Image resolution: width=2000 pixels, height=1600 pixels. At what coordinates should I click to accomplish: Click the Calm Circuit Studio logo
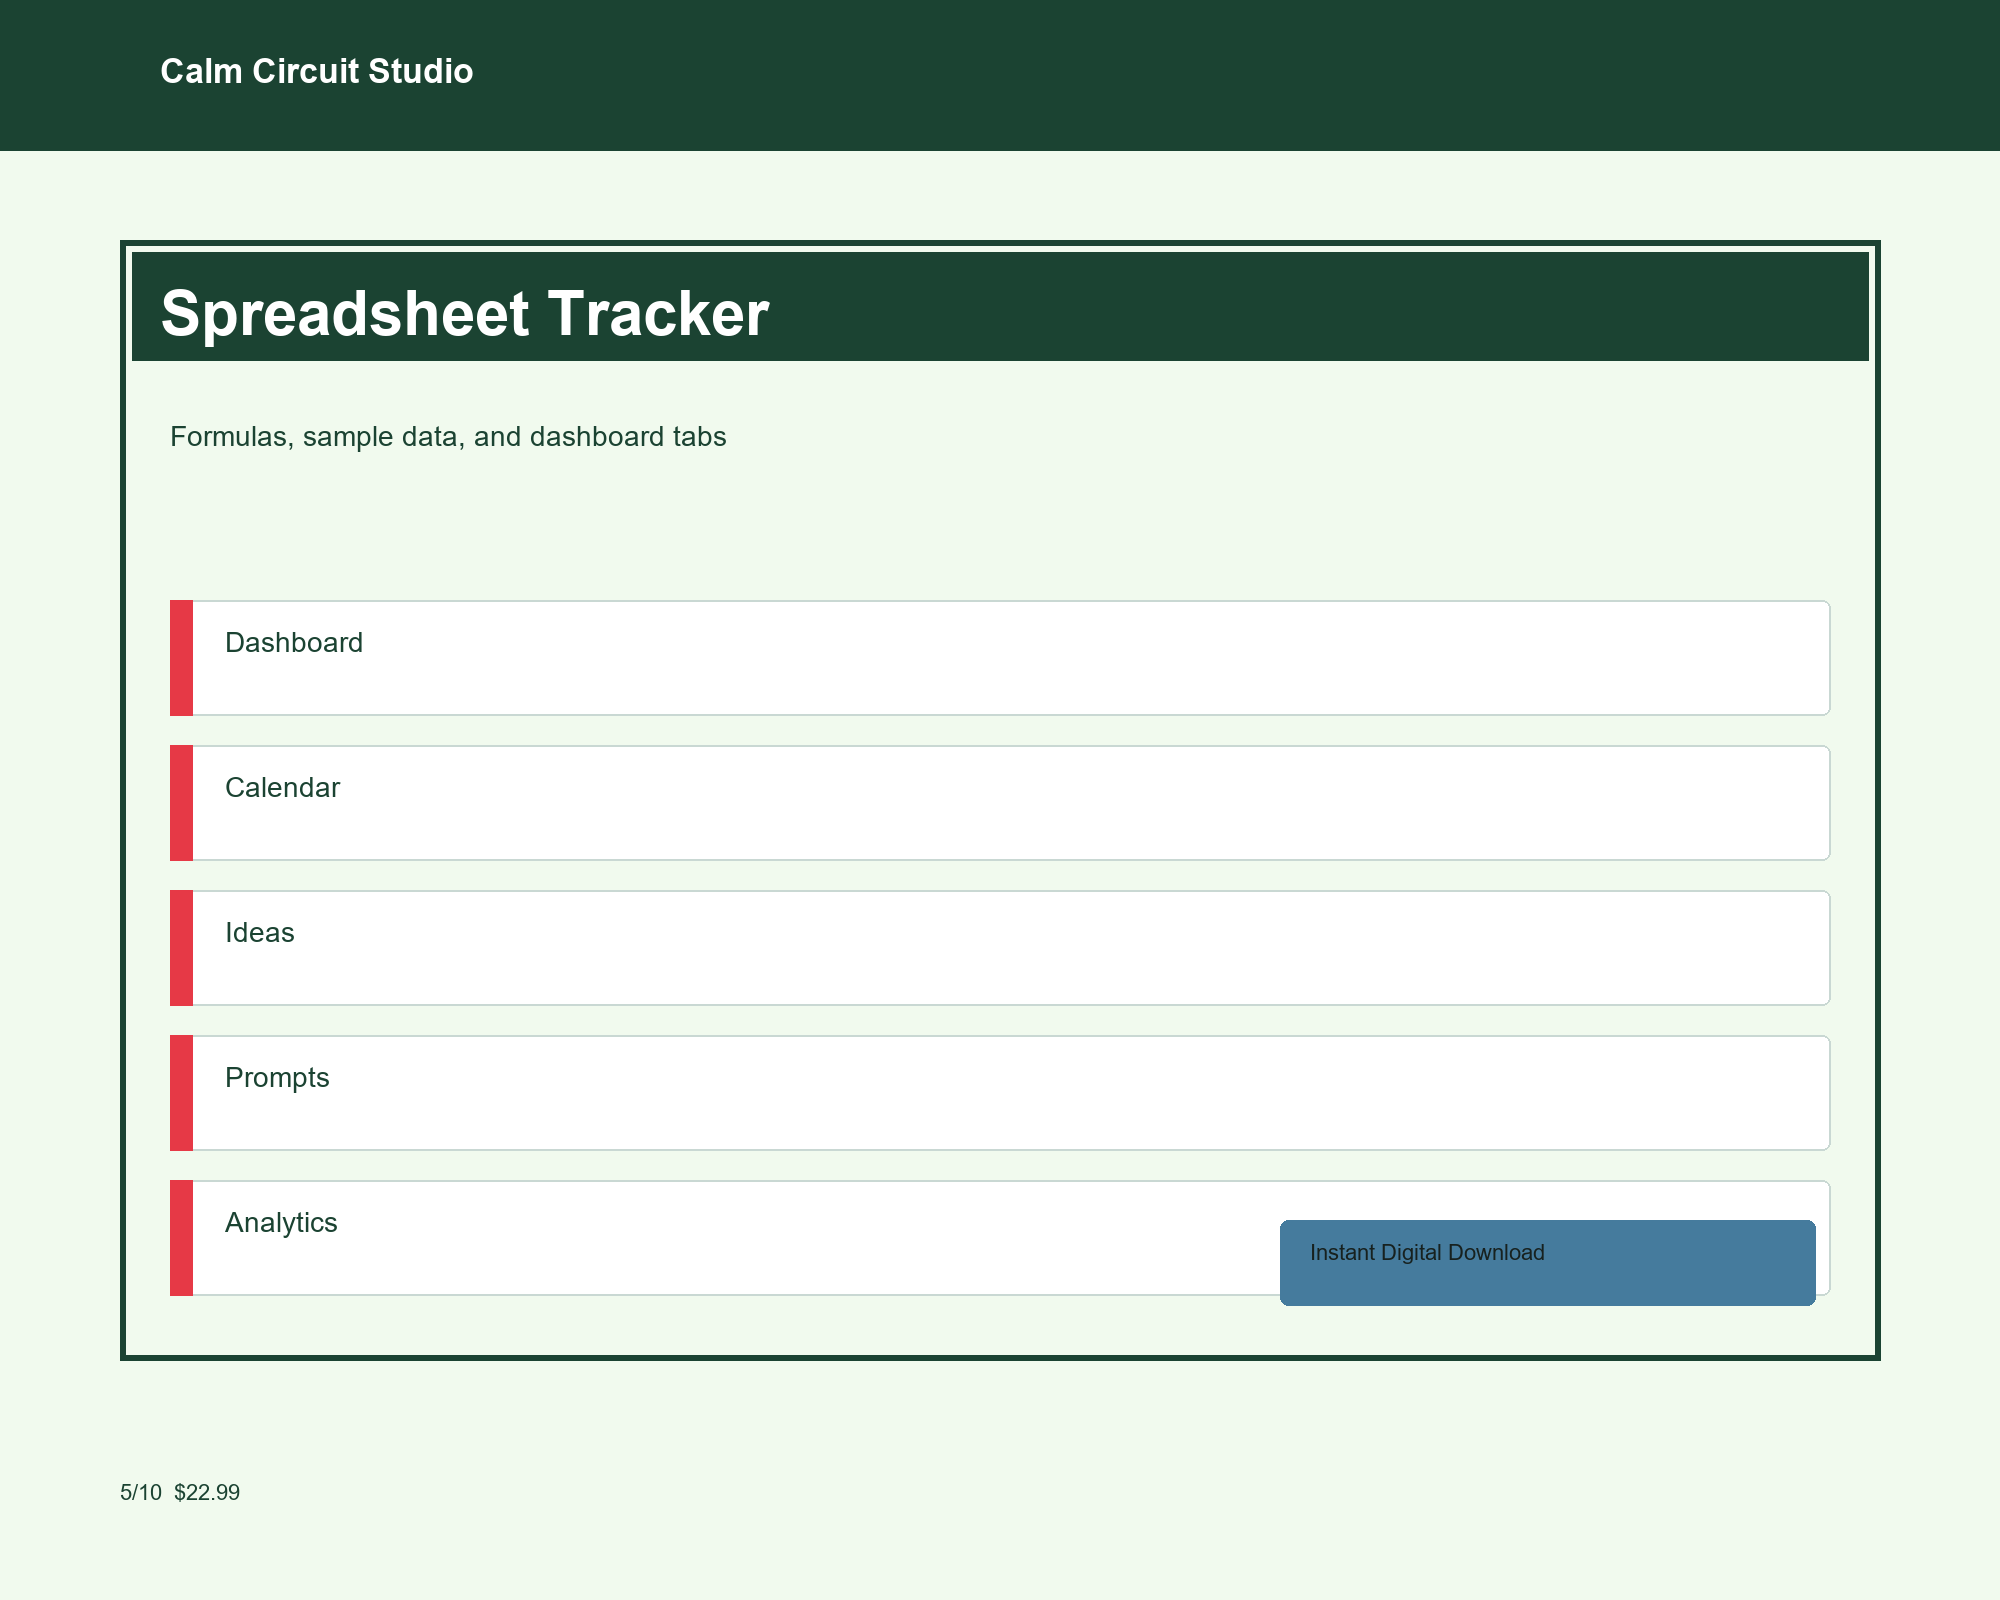click(x=316, y=71)
